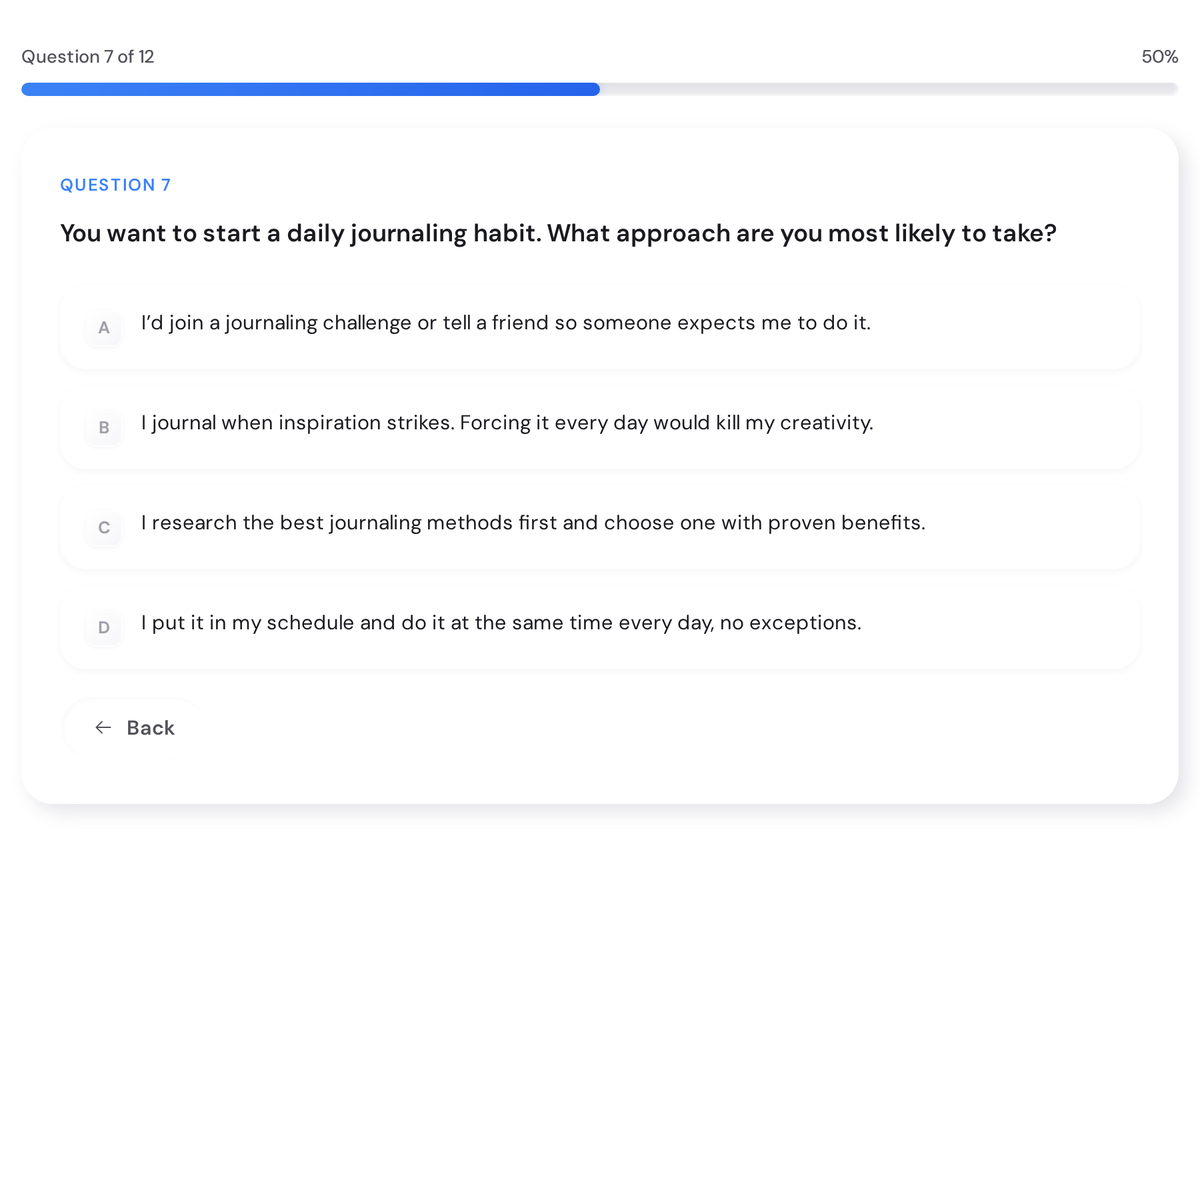Screen dimensions: 1200x1200
Task: Click the Back text label
Action: [150, 727]
